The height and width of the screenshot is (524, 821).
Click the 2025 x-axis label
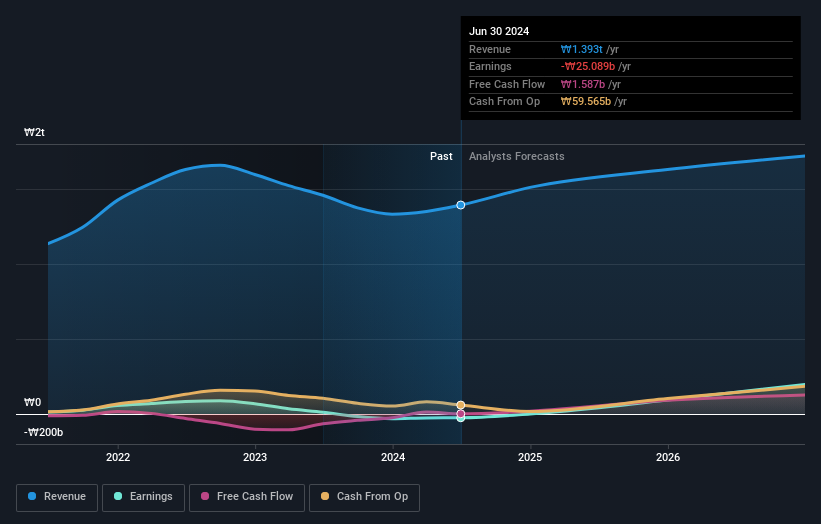(x=530, y=457)
